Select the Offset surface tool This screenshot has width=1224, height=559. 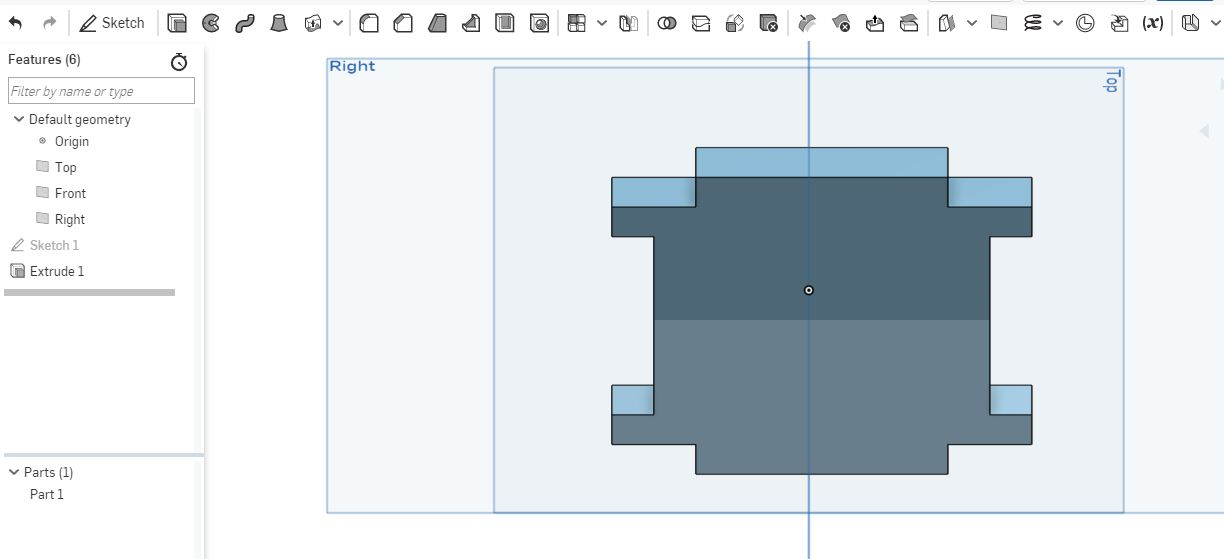(947, 23)
